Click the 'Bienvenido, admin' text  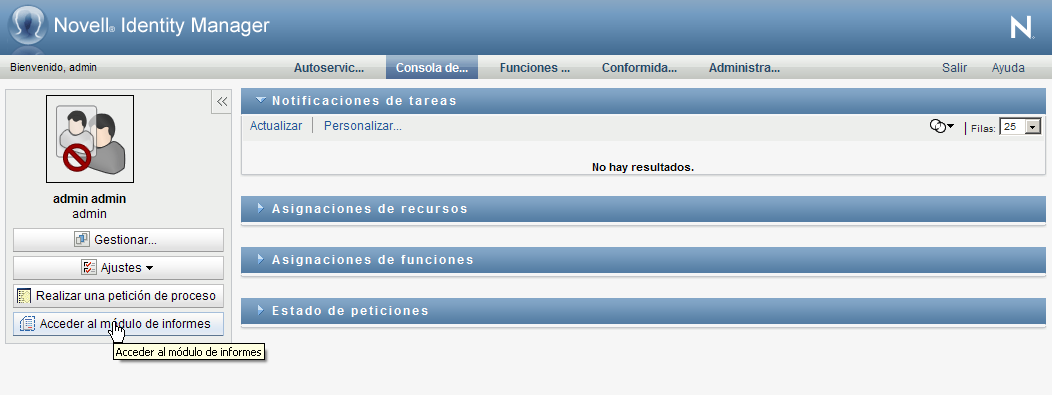pyautogui.click(x=54, y=68)
